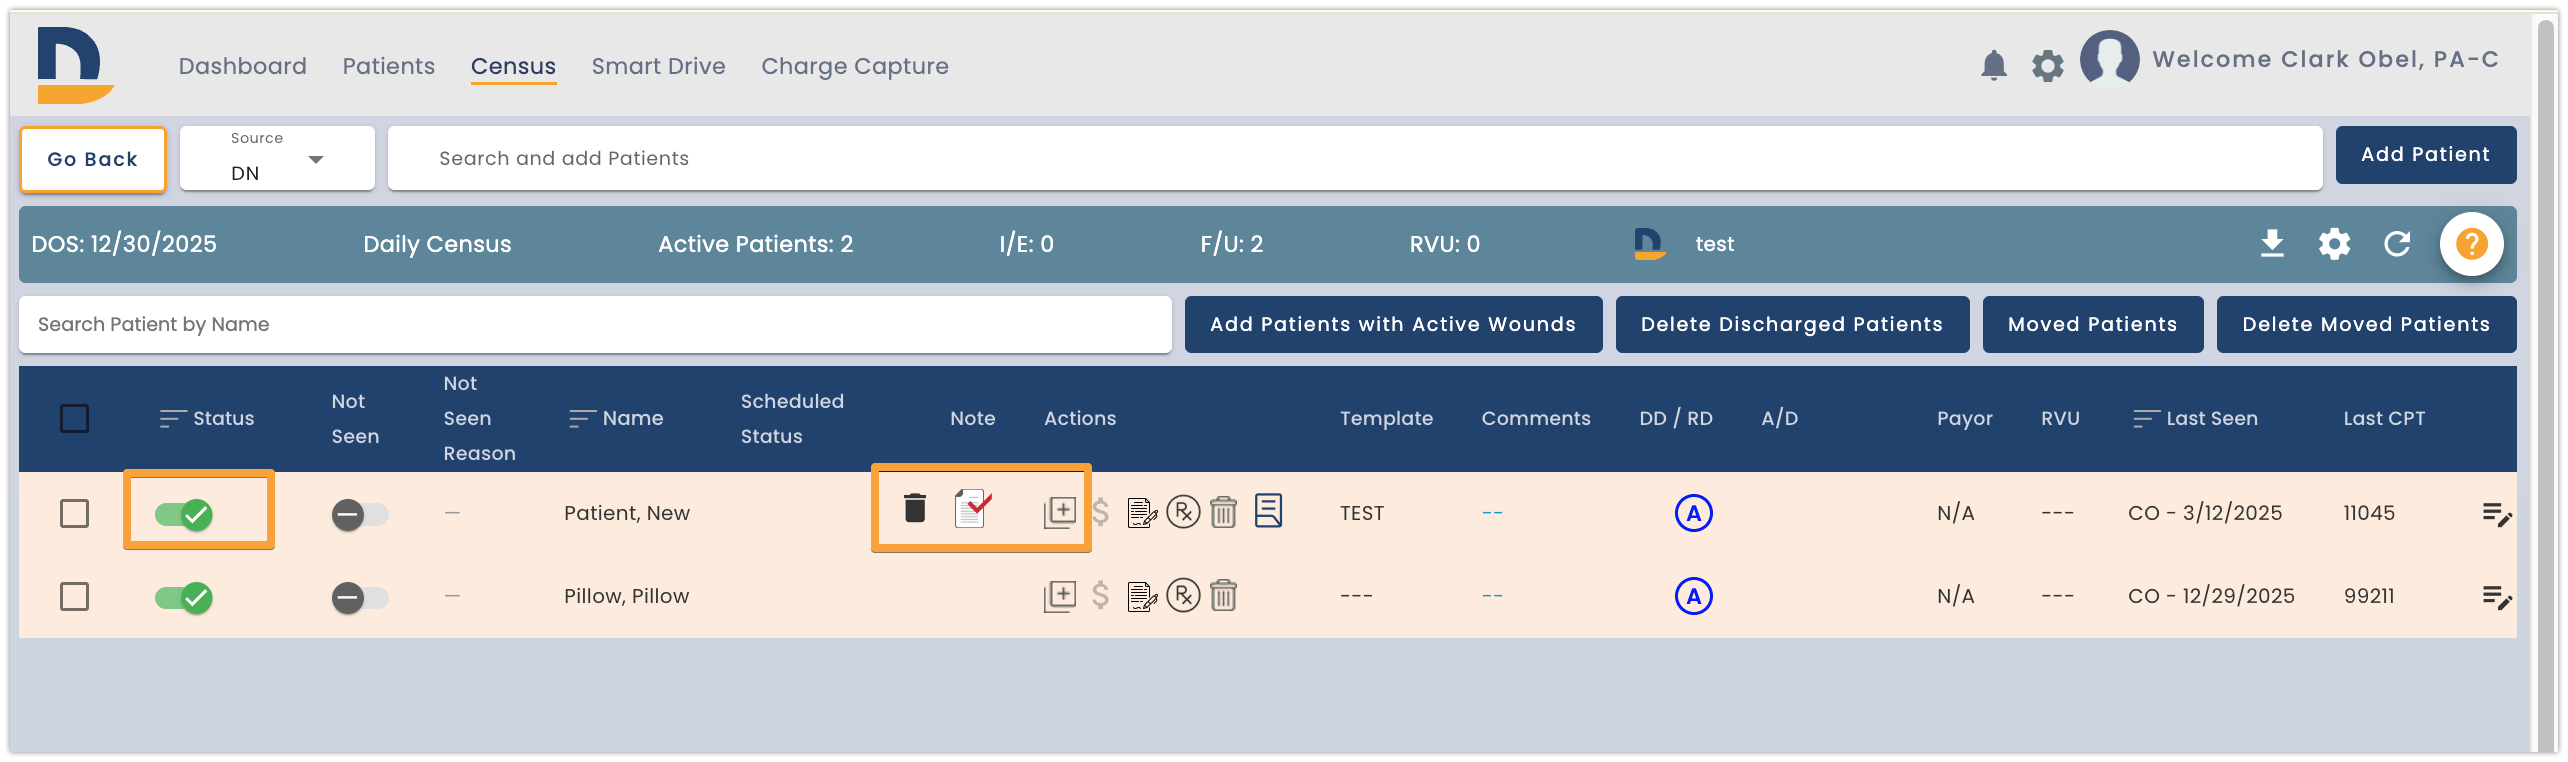Open census settings gear in blue bar
This screenshot has height=762, width=2568.
coord(2334,243)
